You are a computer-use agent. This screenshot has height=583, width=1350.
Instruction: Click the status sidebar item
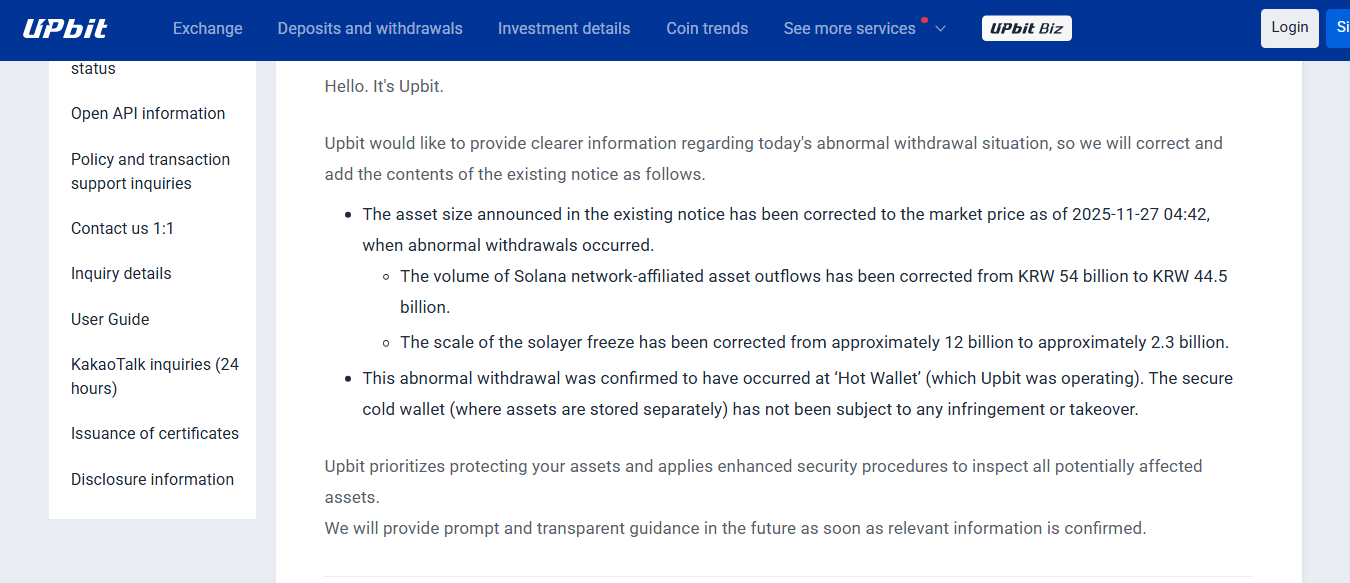point(93,69)
